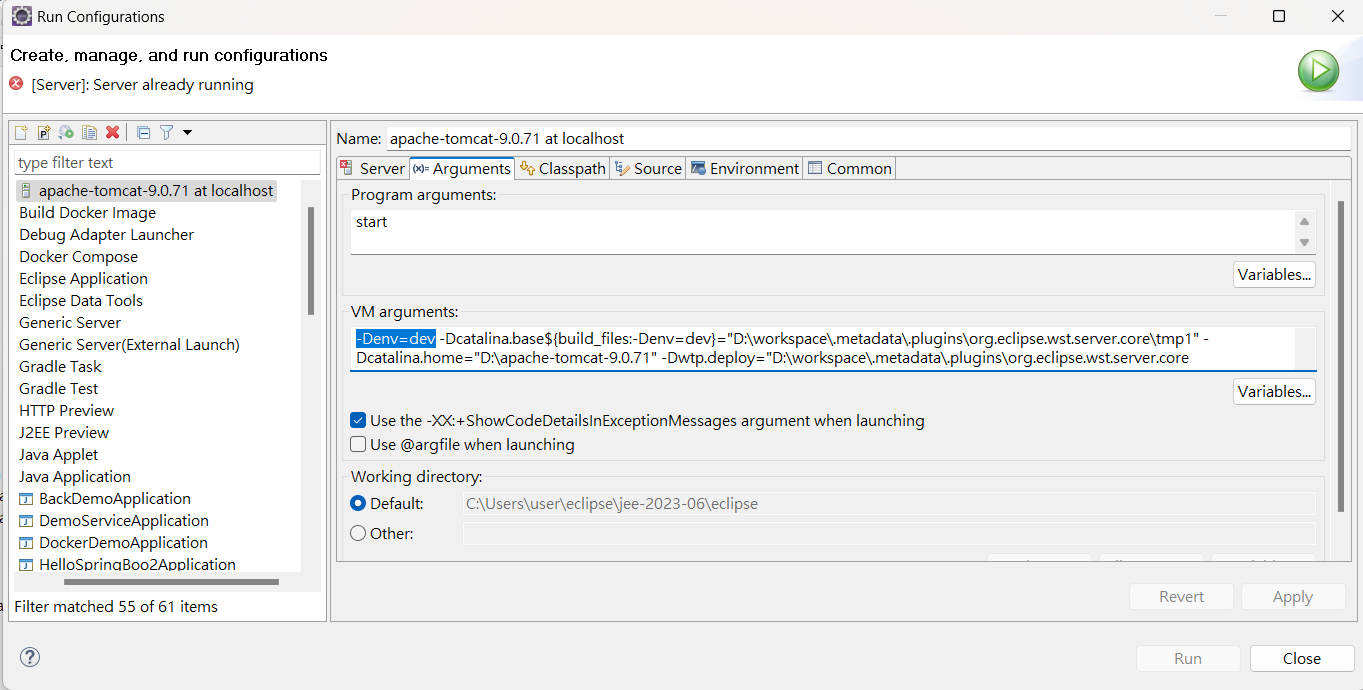1363x690 pixels.
Task: Open the filter options dropdown arrow
Action: (x=187, y=132)
